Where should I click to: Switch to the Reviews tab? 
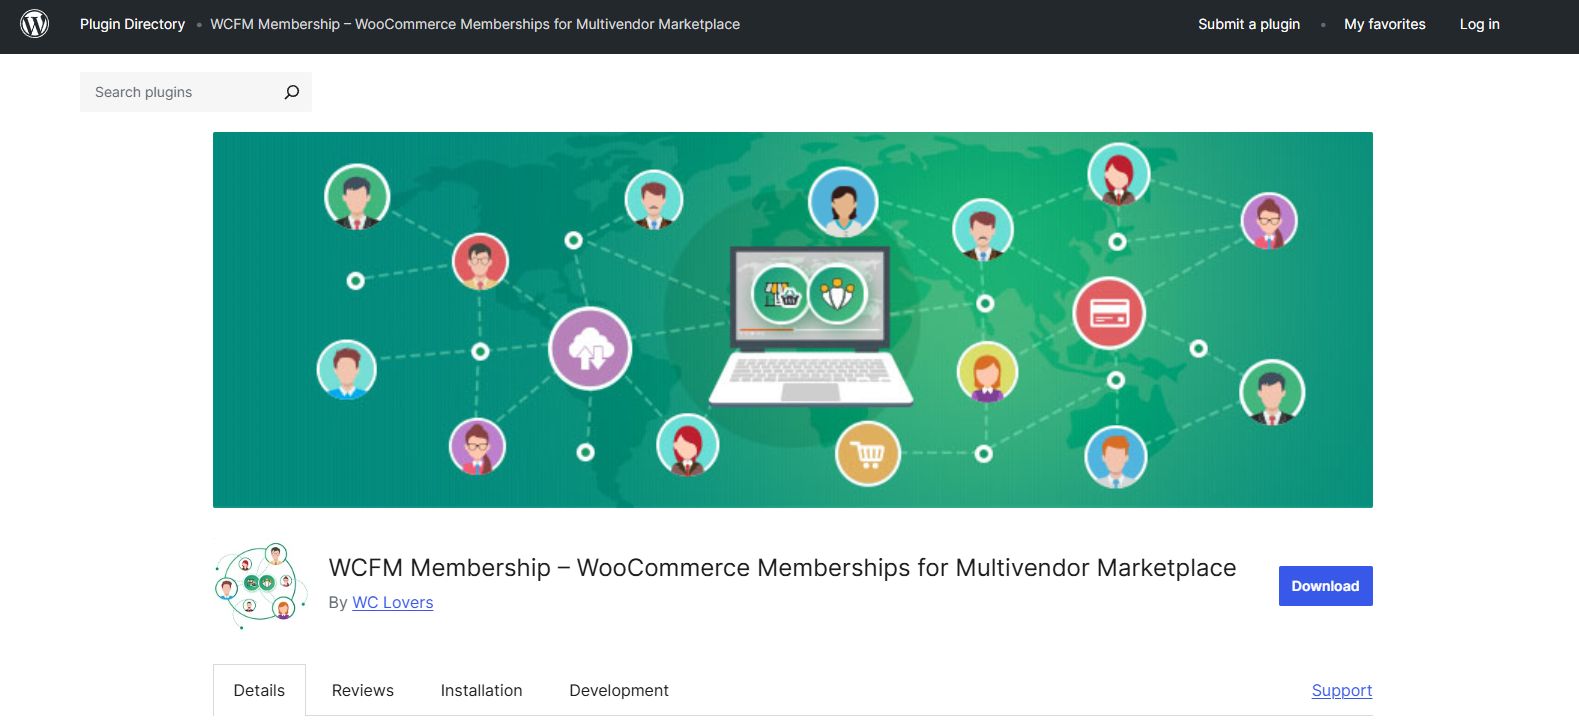click(x=363, y=690)
